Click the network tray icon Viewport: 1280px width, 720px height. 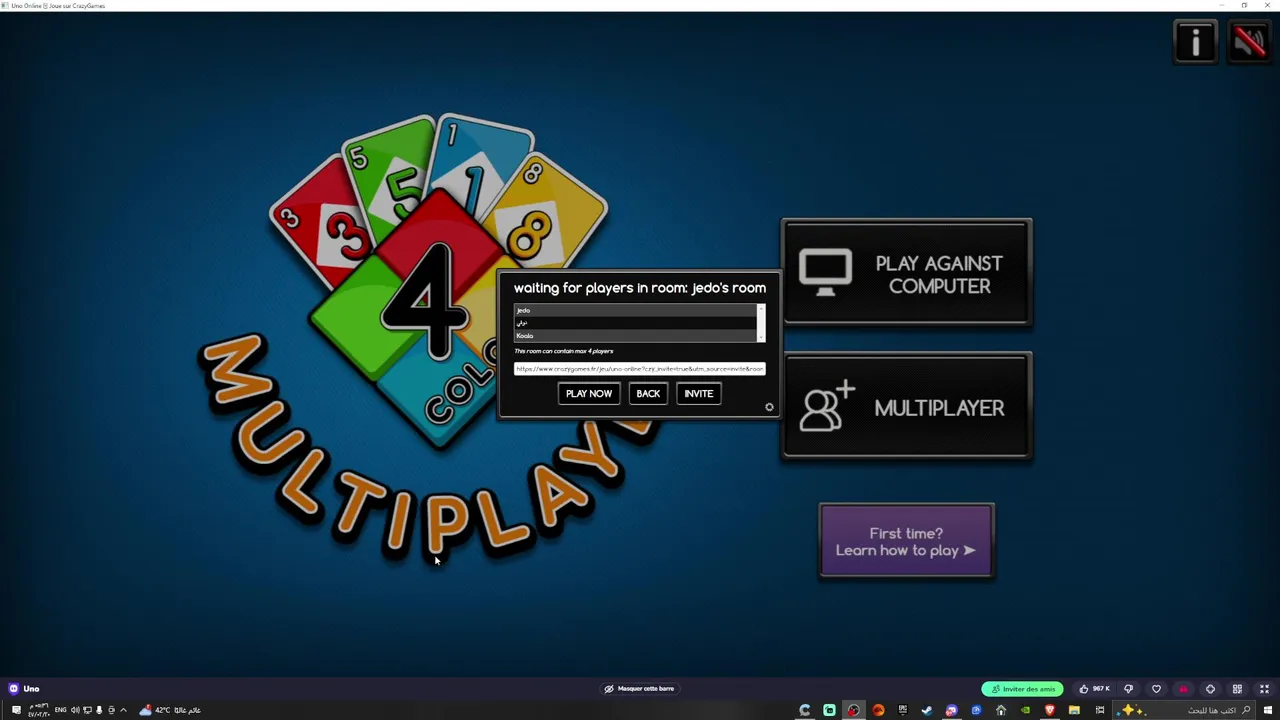87,710
